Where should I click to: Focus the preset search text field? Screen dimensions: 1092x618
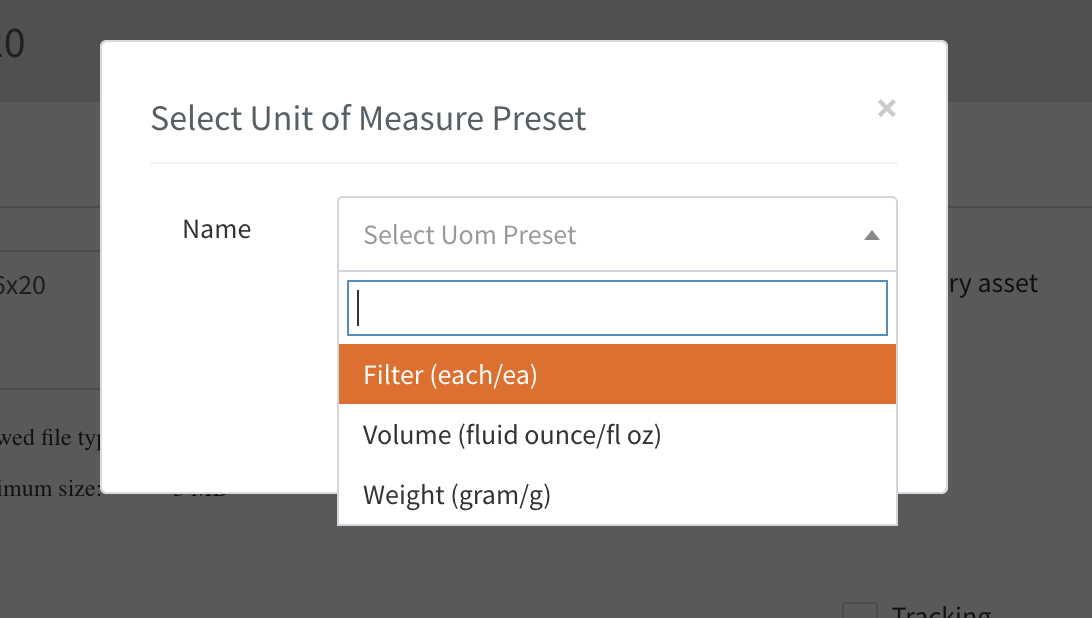point(617,308)
